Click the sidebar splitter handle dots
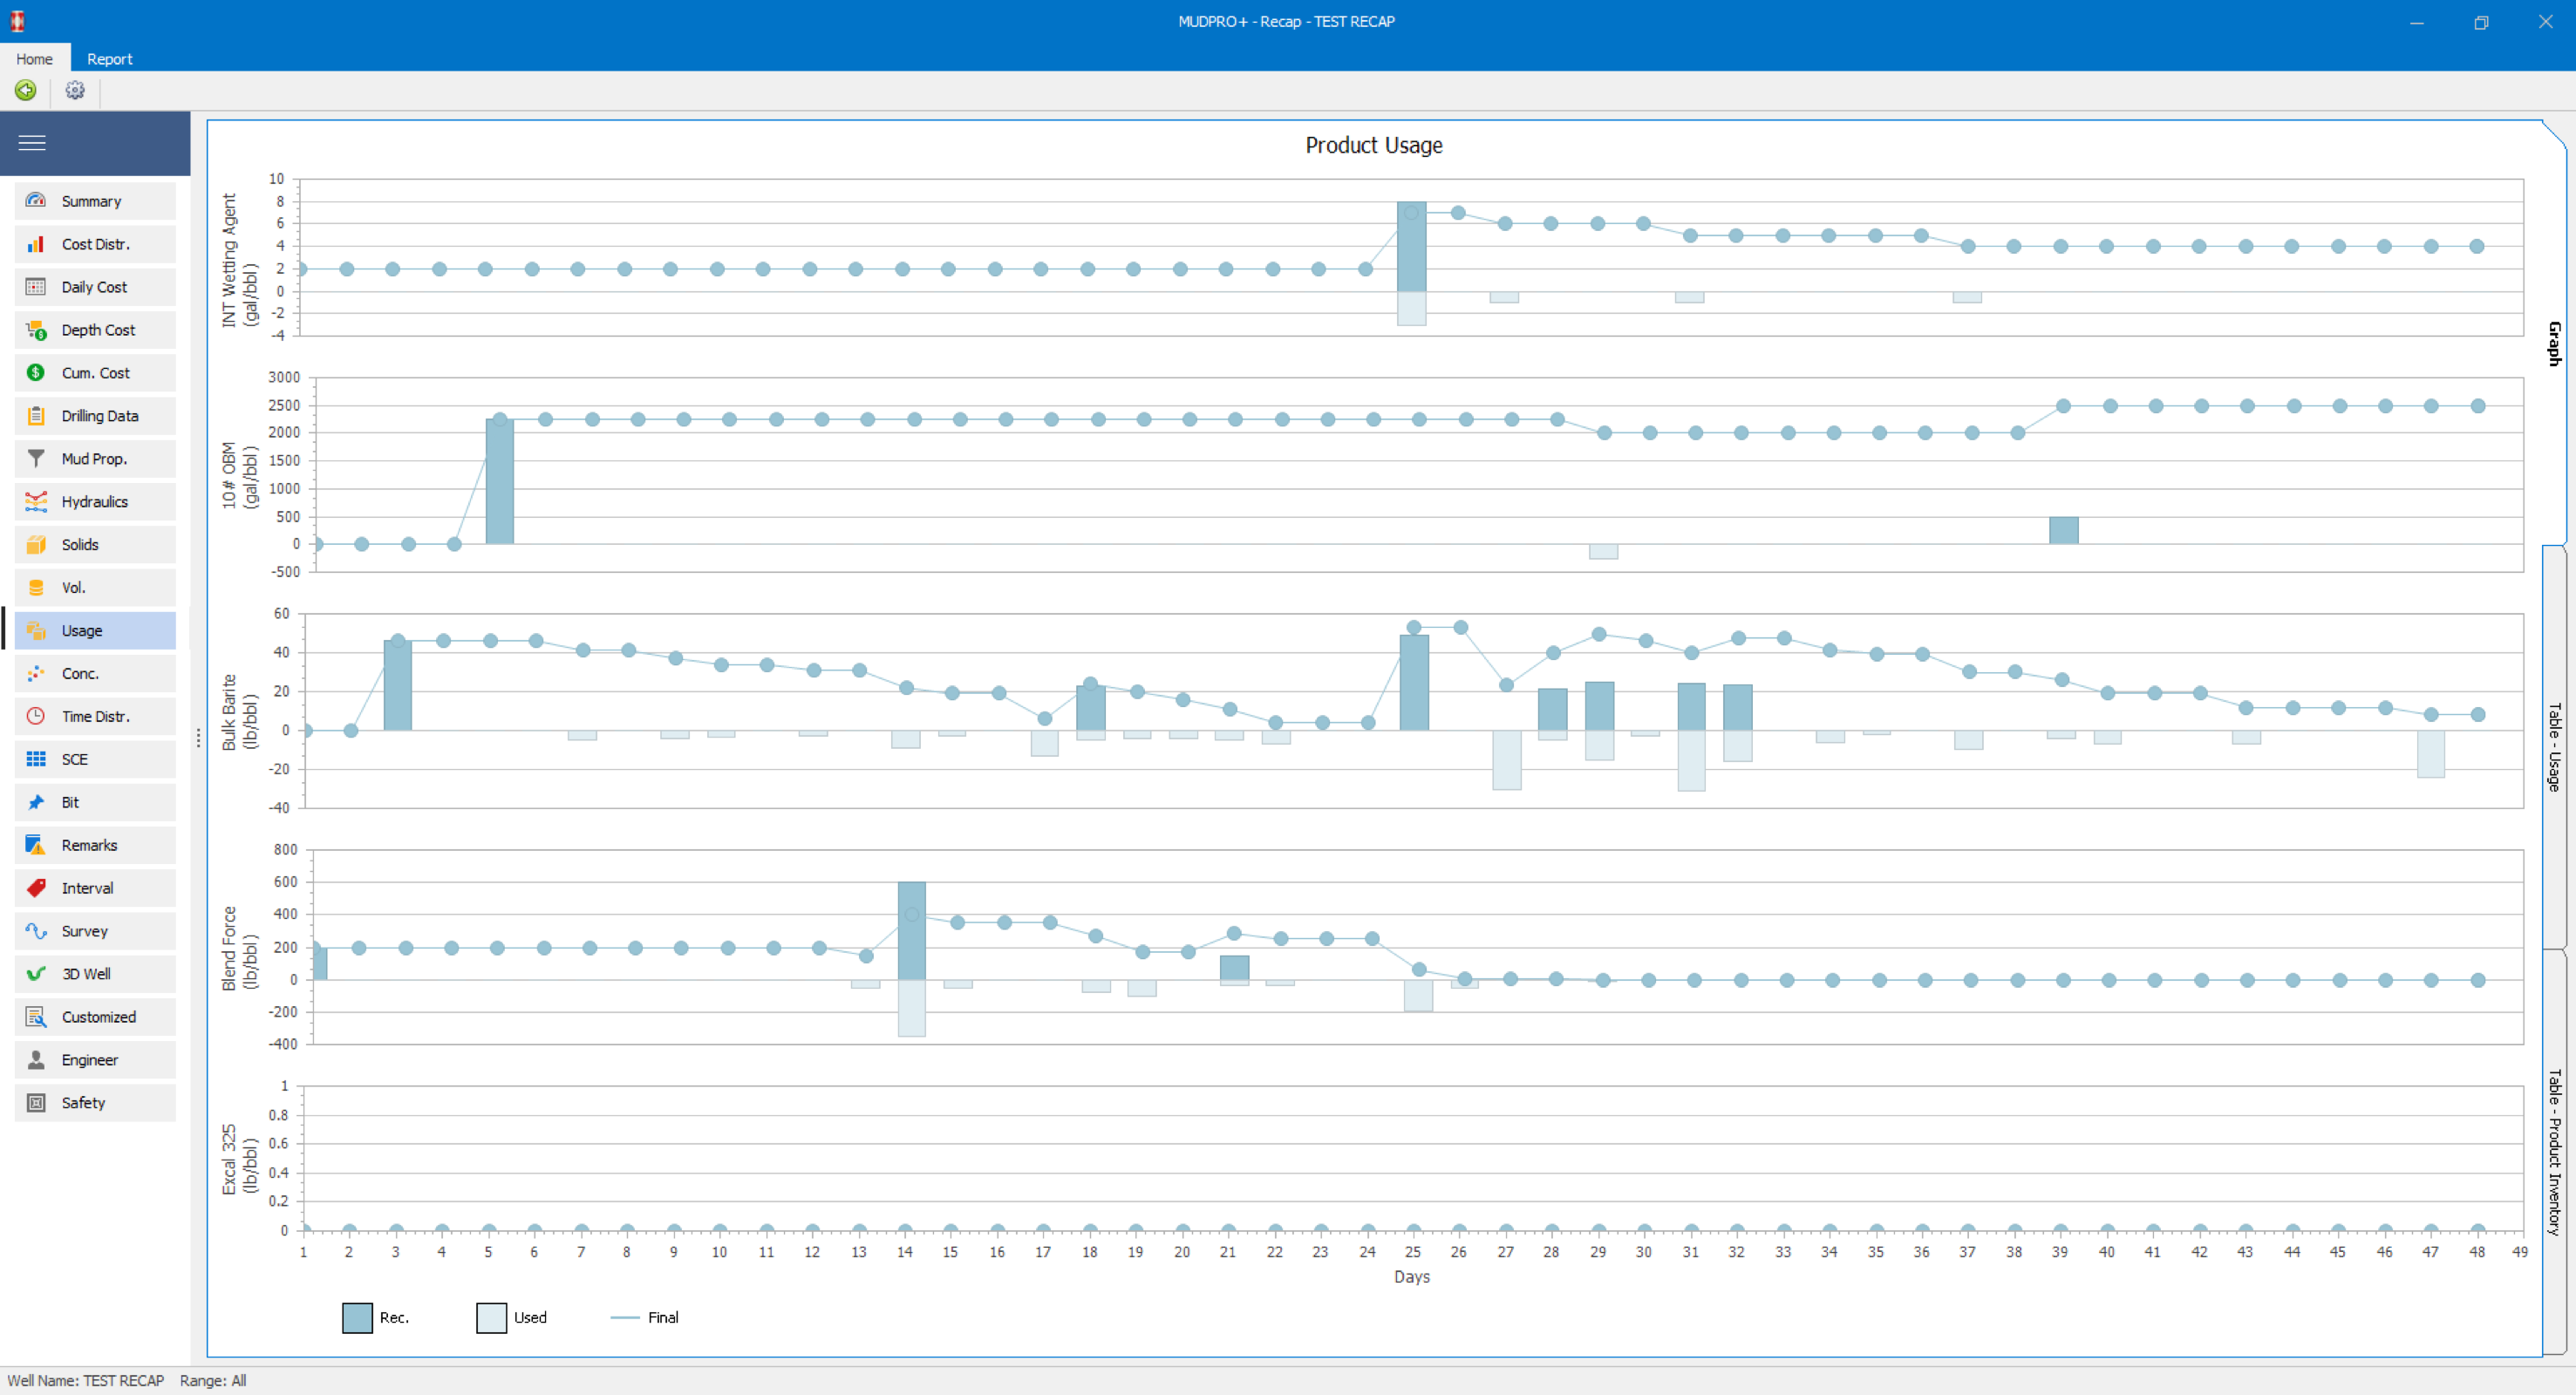Viewport: 2576px width, 1395px height. (198, 738)
